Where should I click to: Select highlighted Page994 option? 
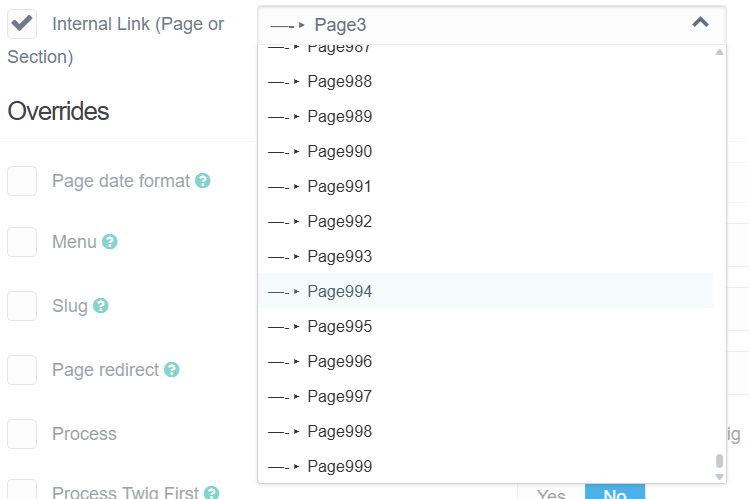[485, 291]
